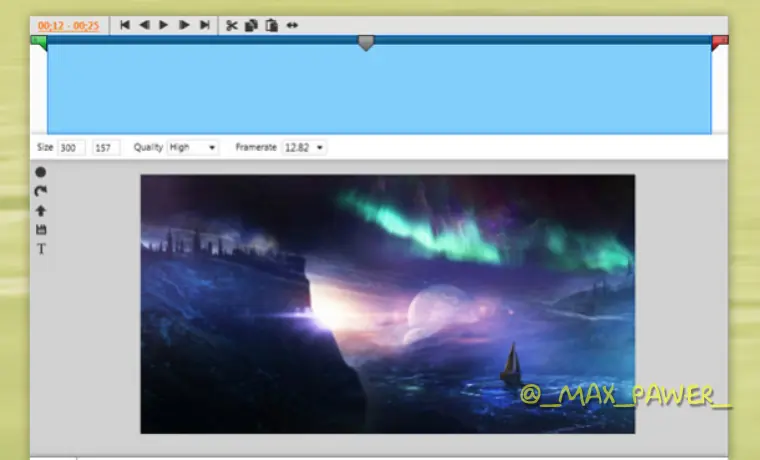
Task: Edit the width field showing 300
Action: [x=71, y=148]
